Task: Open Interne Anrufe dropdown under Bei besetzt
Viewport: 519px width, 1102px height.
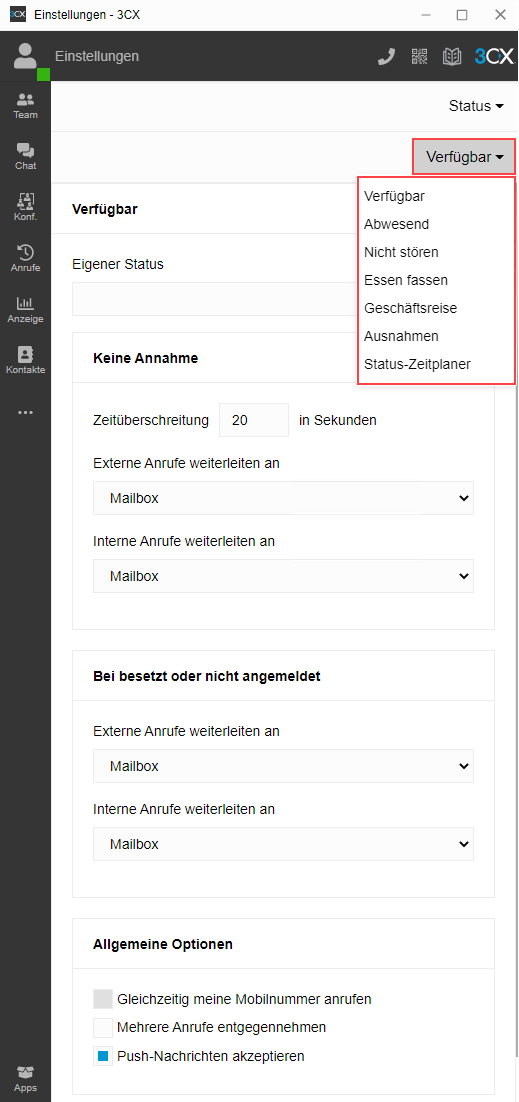Action: coord(283,844)
